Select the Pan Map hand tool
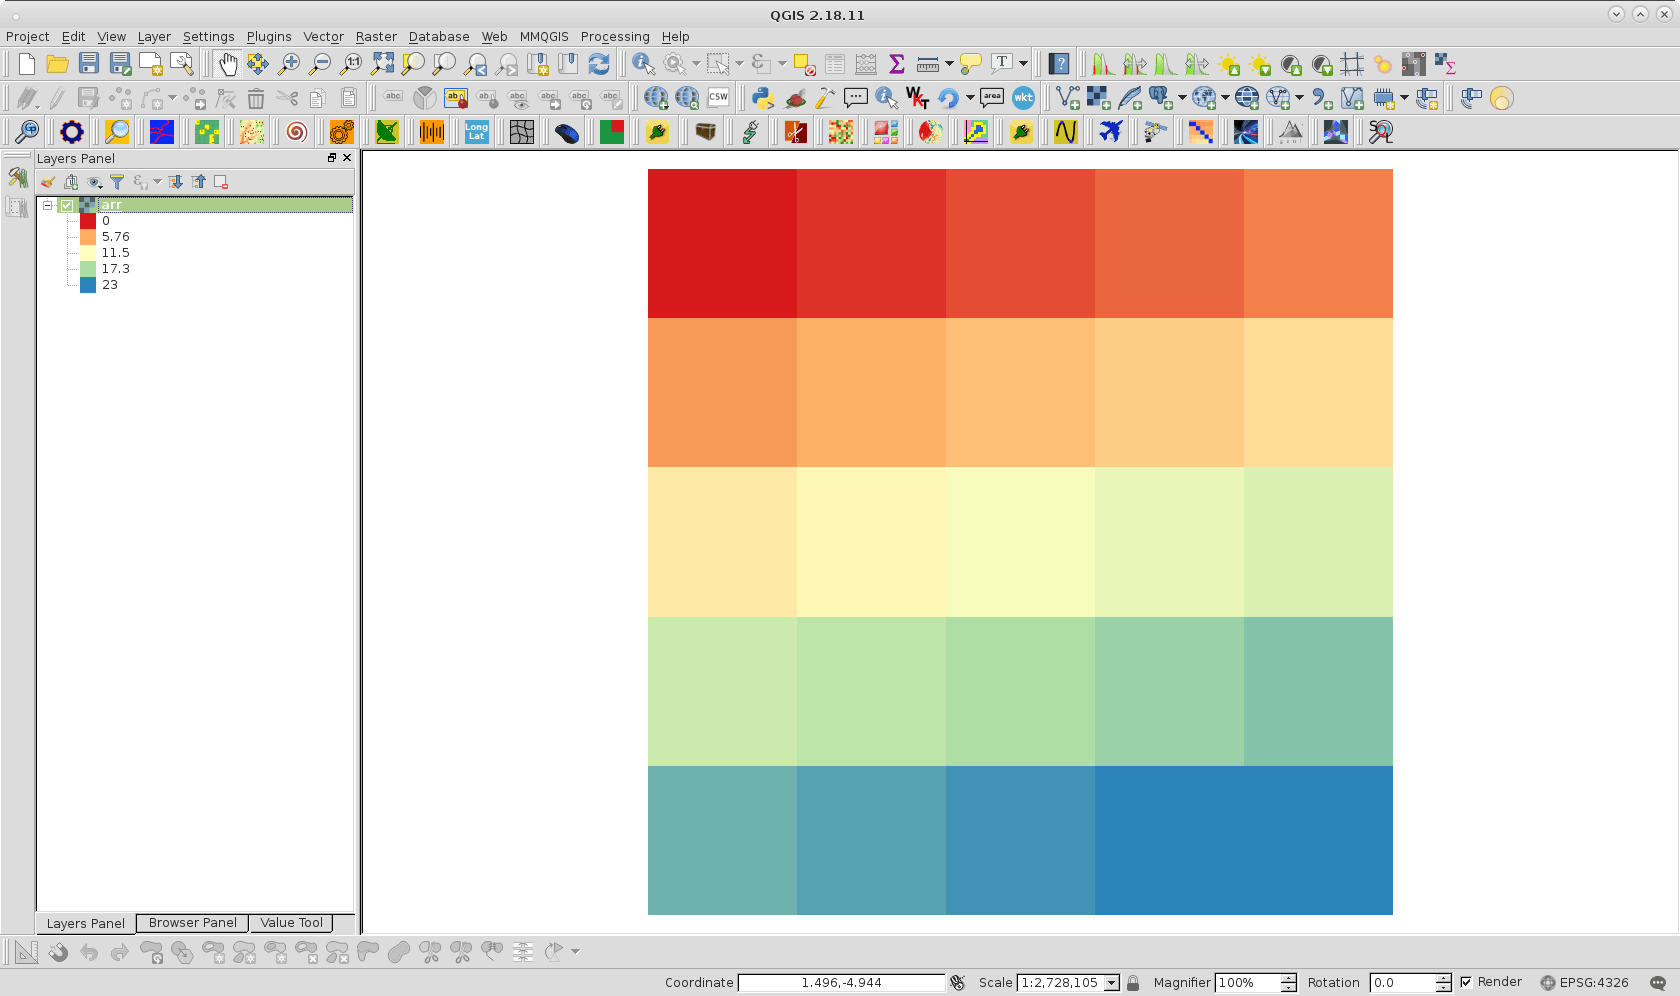1680x996 pixels. coord(228,64)
